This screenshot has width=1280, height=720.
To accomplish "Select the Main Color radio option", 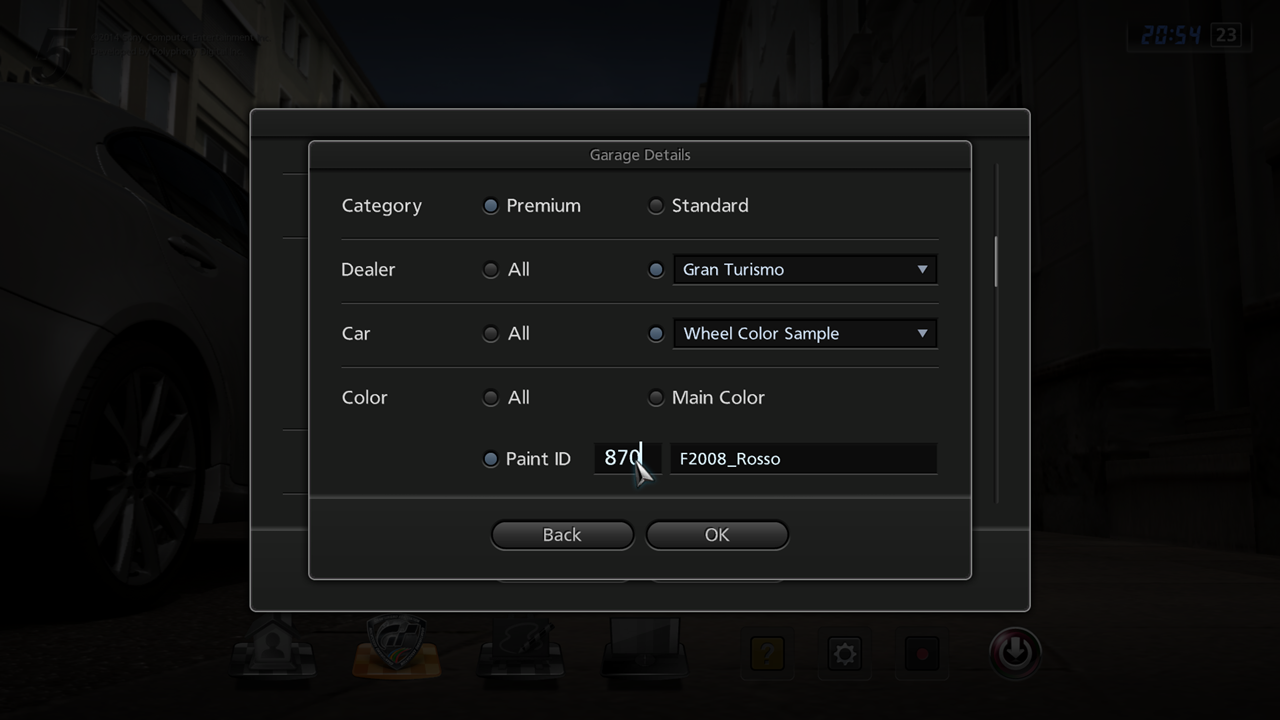I will (x=655, y=398).
